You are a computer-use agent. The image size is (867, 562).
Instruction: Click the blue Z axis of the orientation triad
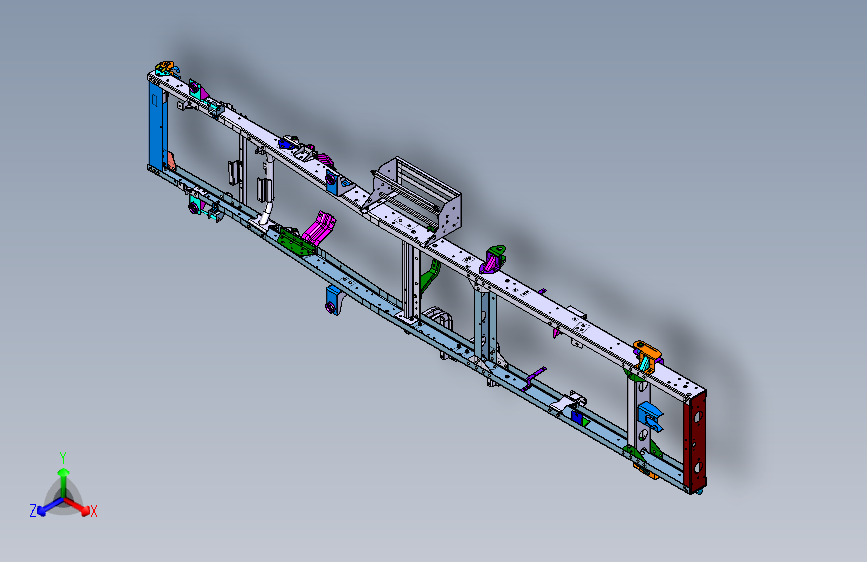click(x=50, y=507)
